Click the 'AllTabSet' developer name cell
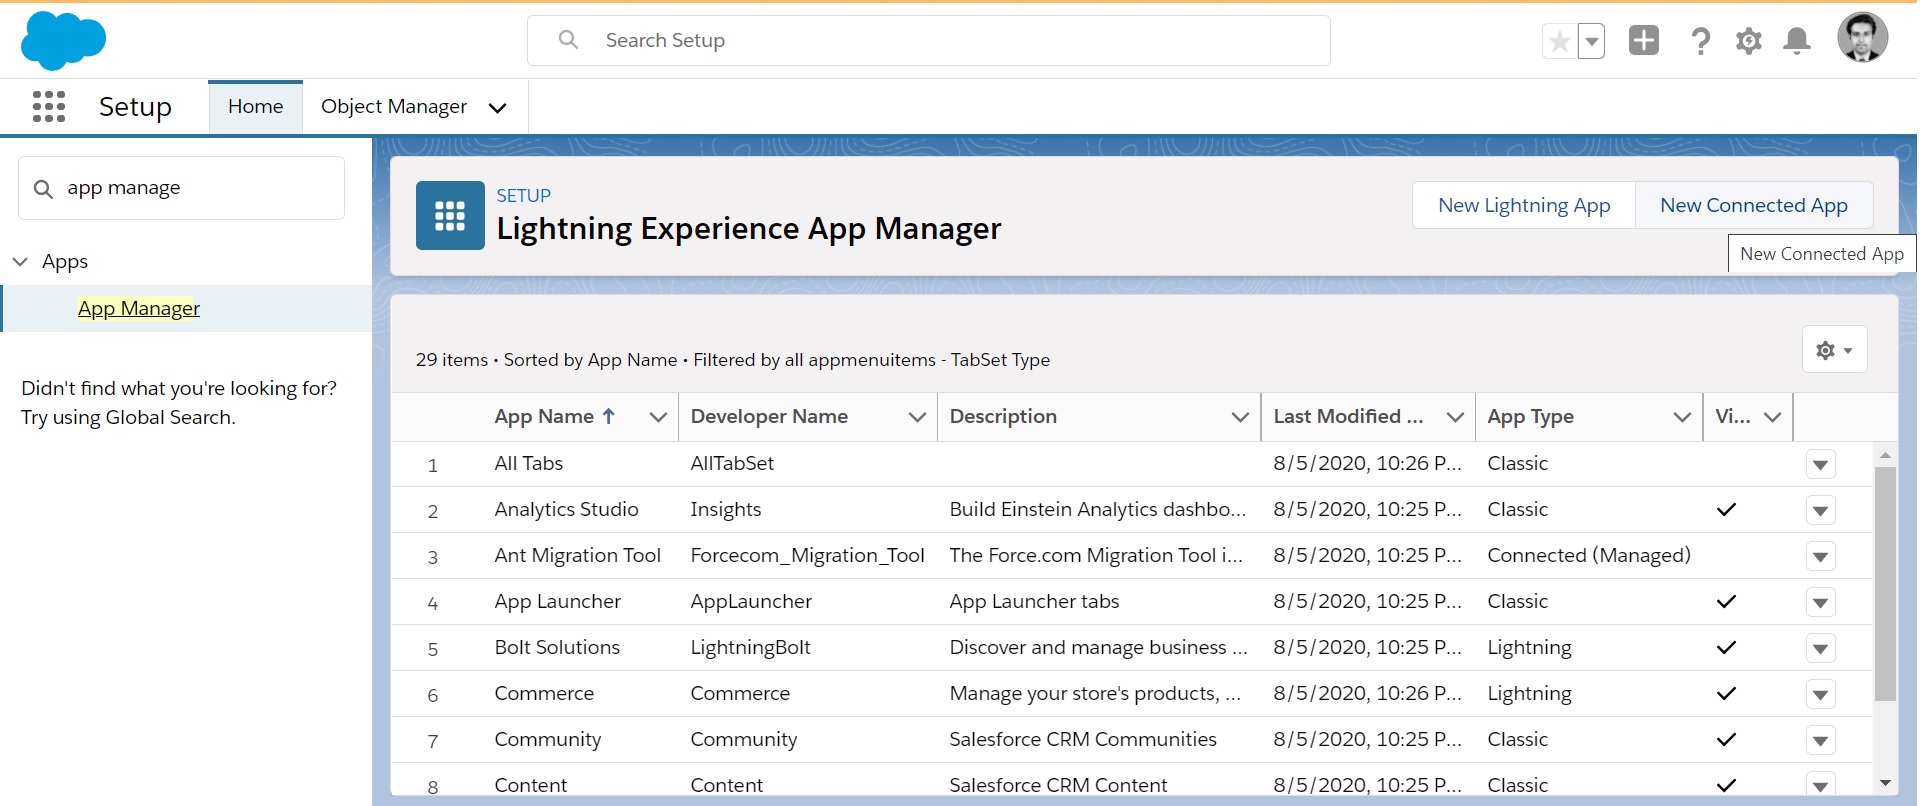 tap(732, 464)
